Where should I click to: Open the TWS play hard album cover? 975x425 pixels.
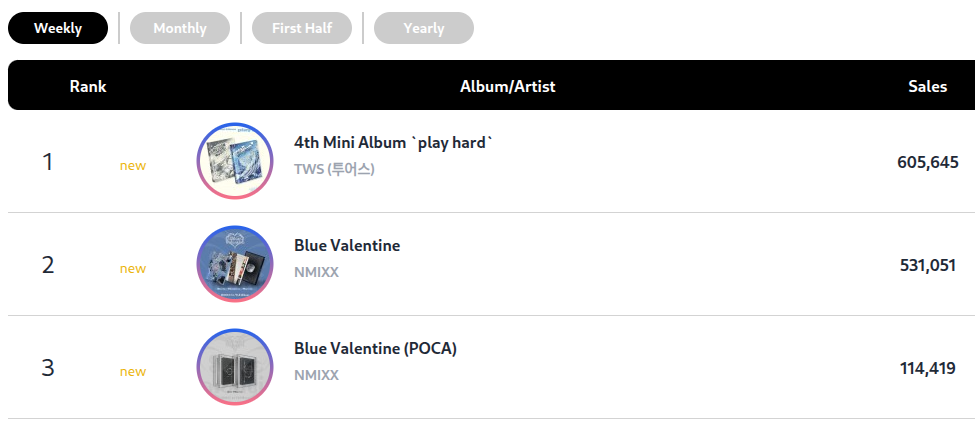[x=235, y=161]
